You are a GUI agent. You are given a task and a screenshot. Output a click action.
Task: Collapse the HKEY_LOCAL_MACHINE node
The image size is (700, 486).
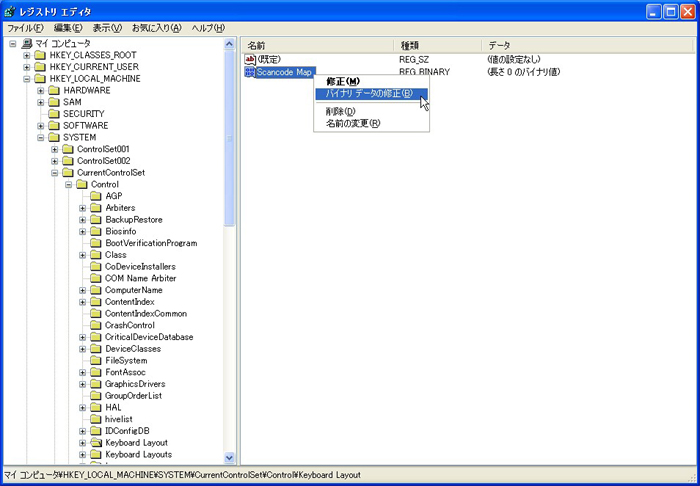click(27, 79)
